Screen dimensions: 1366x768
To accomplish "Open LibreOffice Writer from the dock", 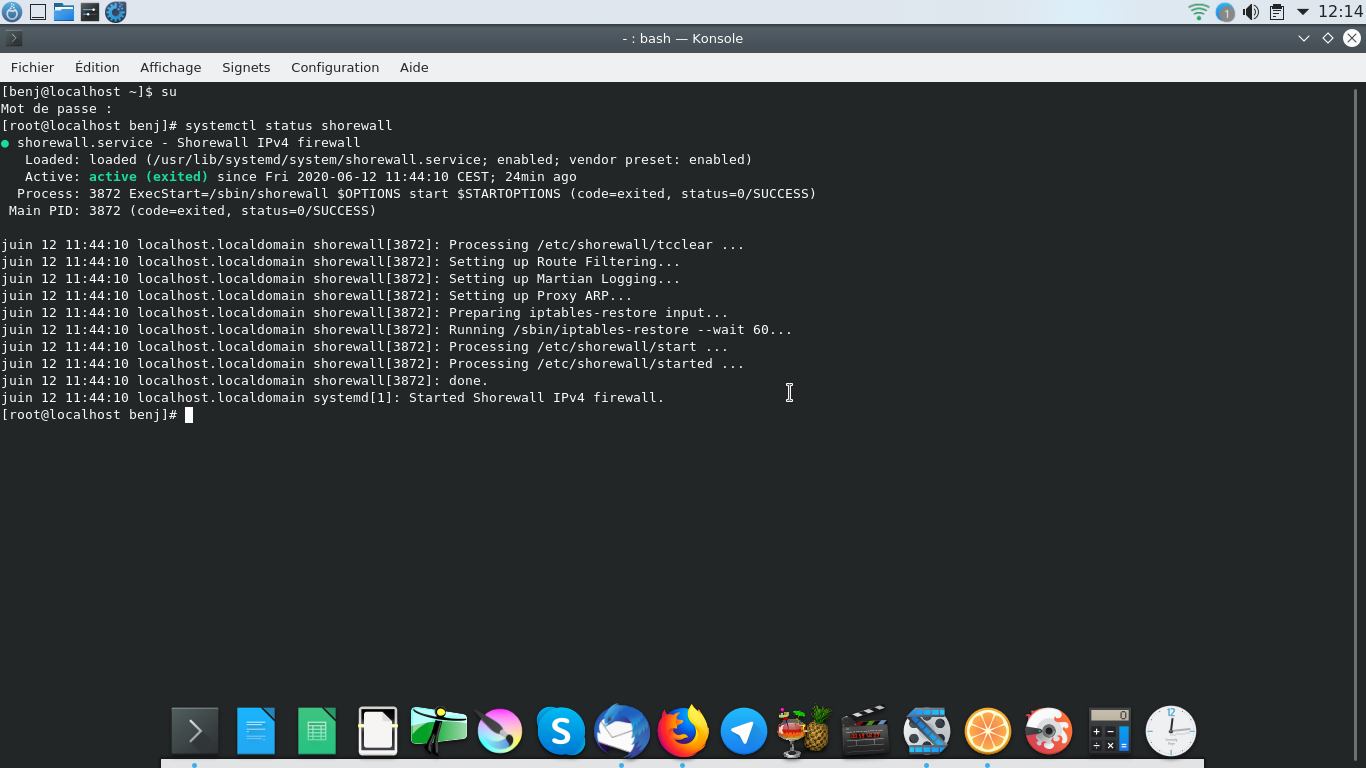I will (256, 731).
